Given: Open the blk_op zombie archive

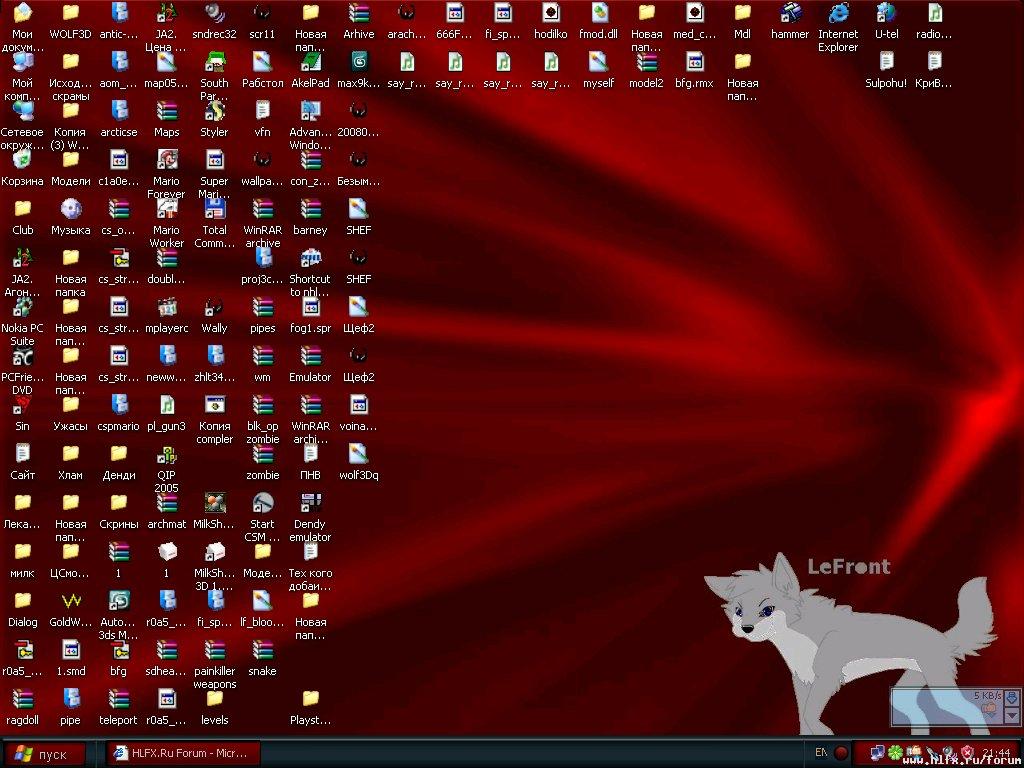Looking at the screenshot, I should click(263, 405).
